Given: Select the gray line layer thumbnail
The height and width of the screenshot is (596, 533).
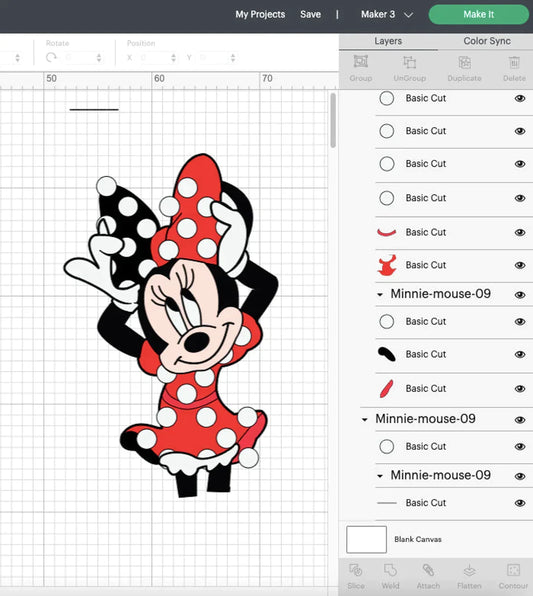Looking at the screenshot, I should 387,502.
